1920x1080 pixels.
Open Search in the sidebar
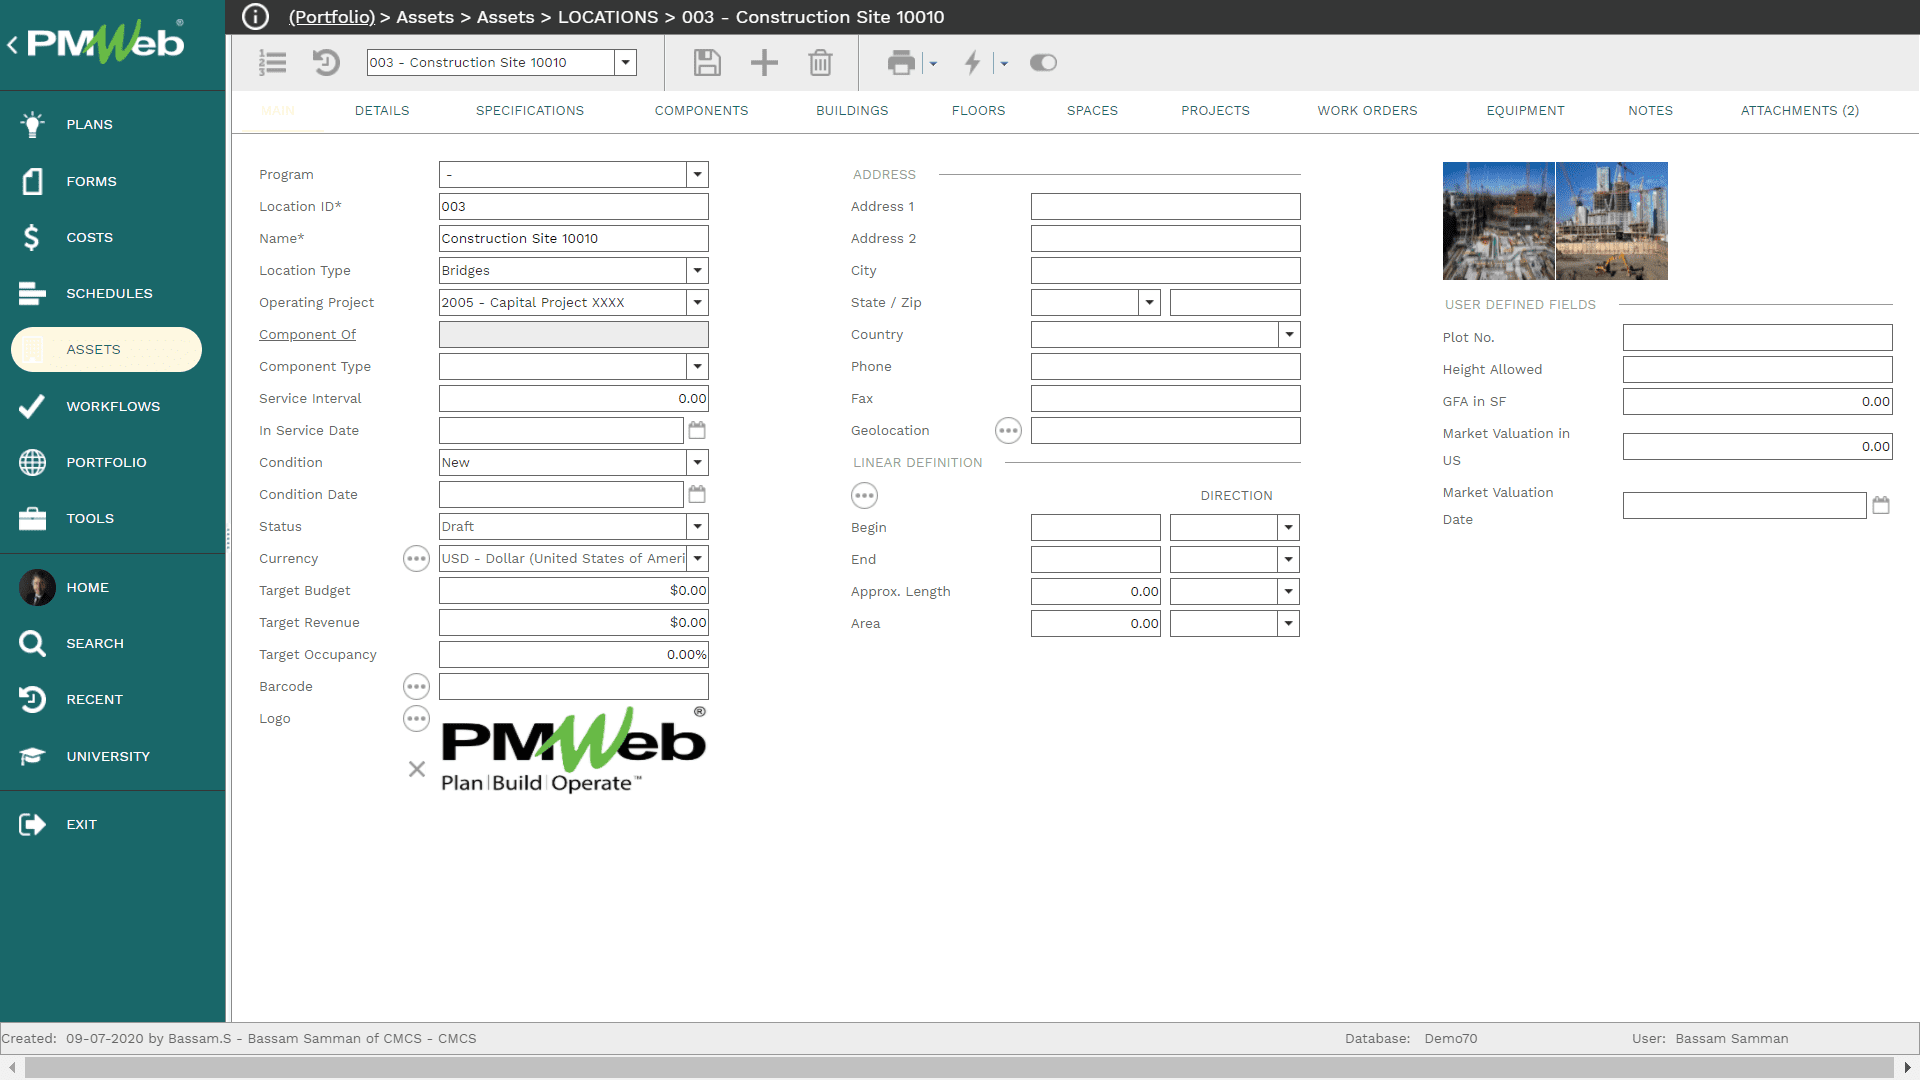pyautogui.click(x=95, y=644)
